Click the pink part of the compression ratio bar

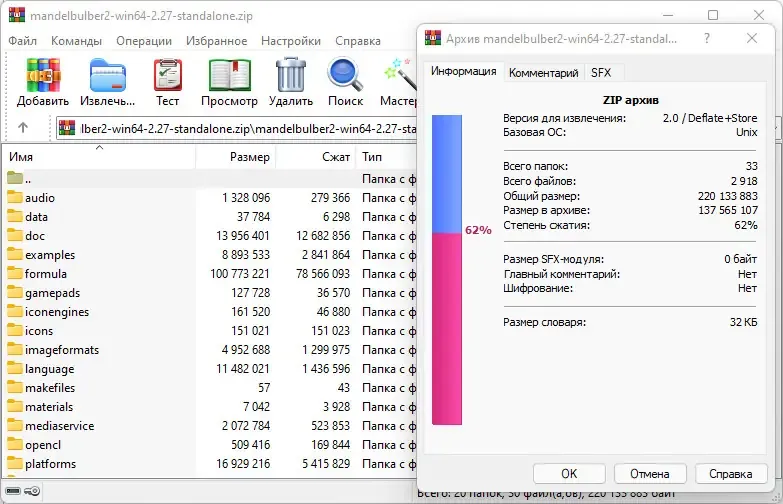click(447, 329)
